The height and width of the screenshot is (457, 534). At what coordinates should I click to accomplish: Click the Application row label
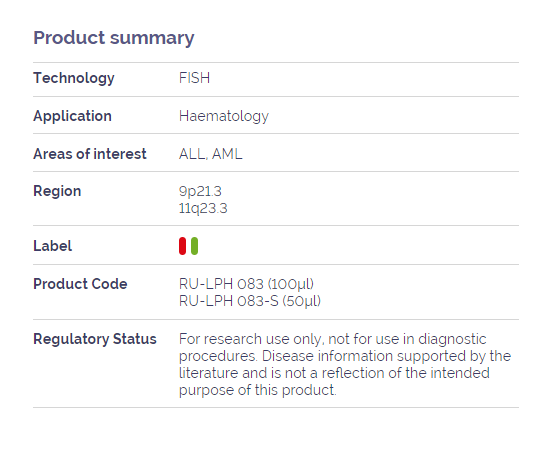point(73,116)
